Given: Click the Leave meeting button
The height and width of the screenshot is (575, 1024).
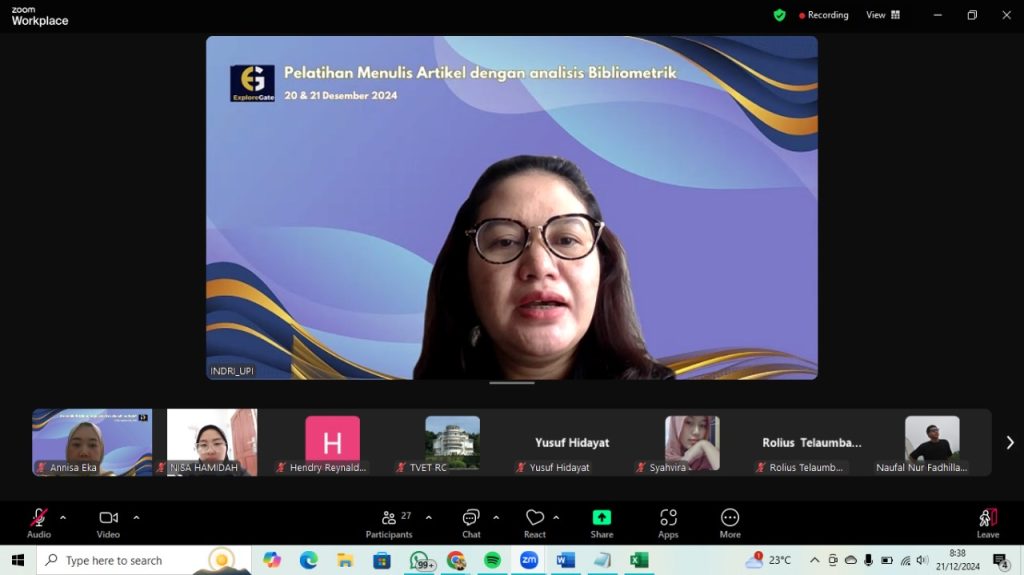Looking at the screenshot, I should (x=987, y=522).
